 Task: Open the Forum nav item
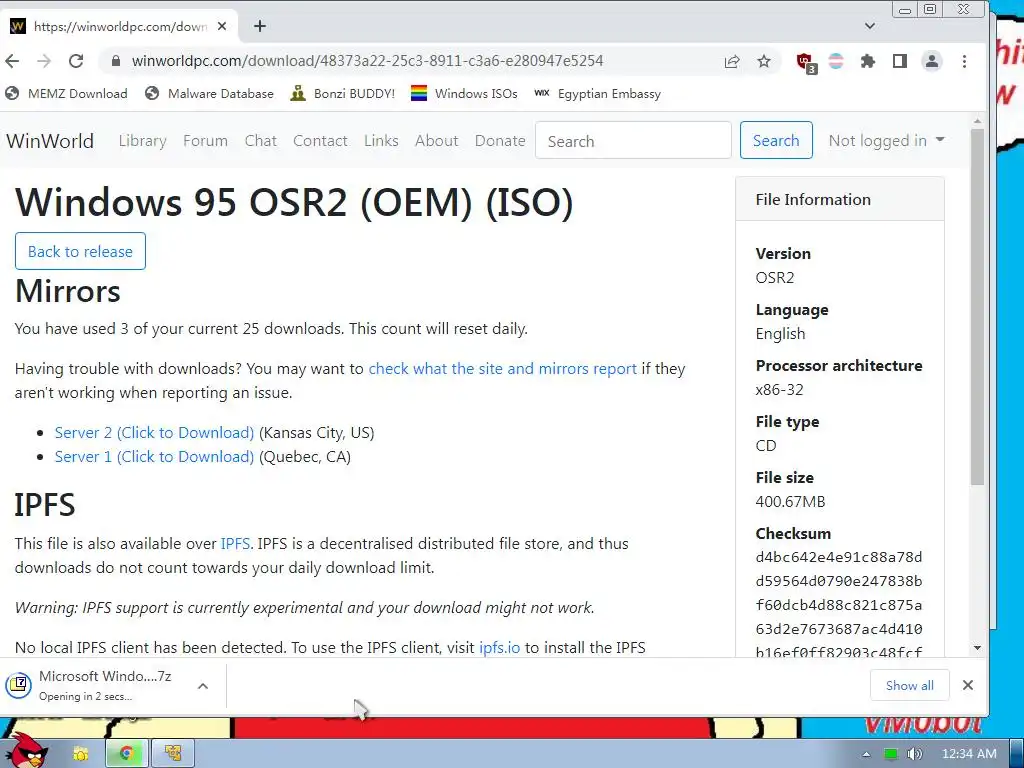[x=205, y=140]
